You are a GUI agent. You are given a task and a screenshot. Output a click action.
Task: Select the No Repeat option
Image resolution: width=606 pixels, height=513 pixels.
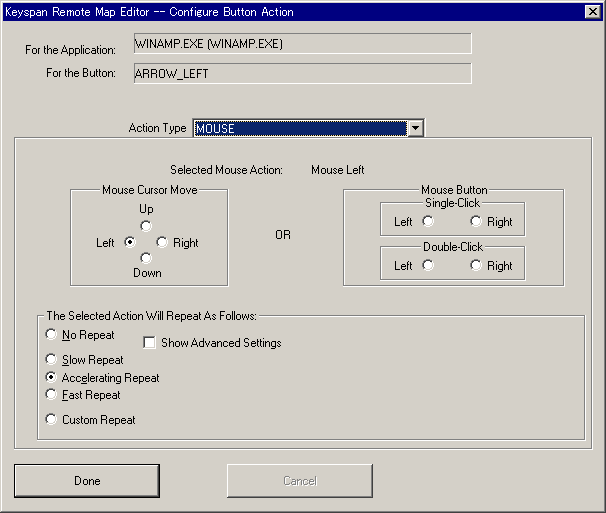[52, 335]
